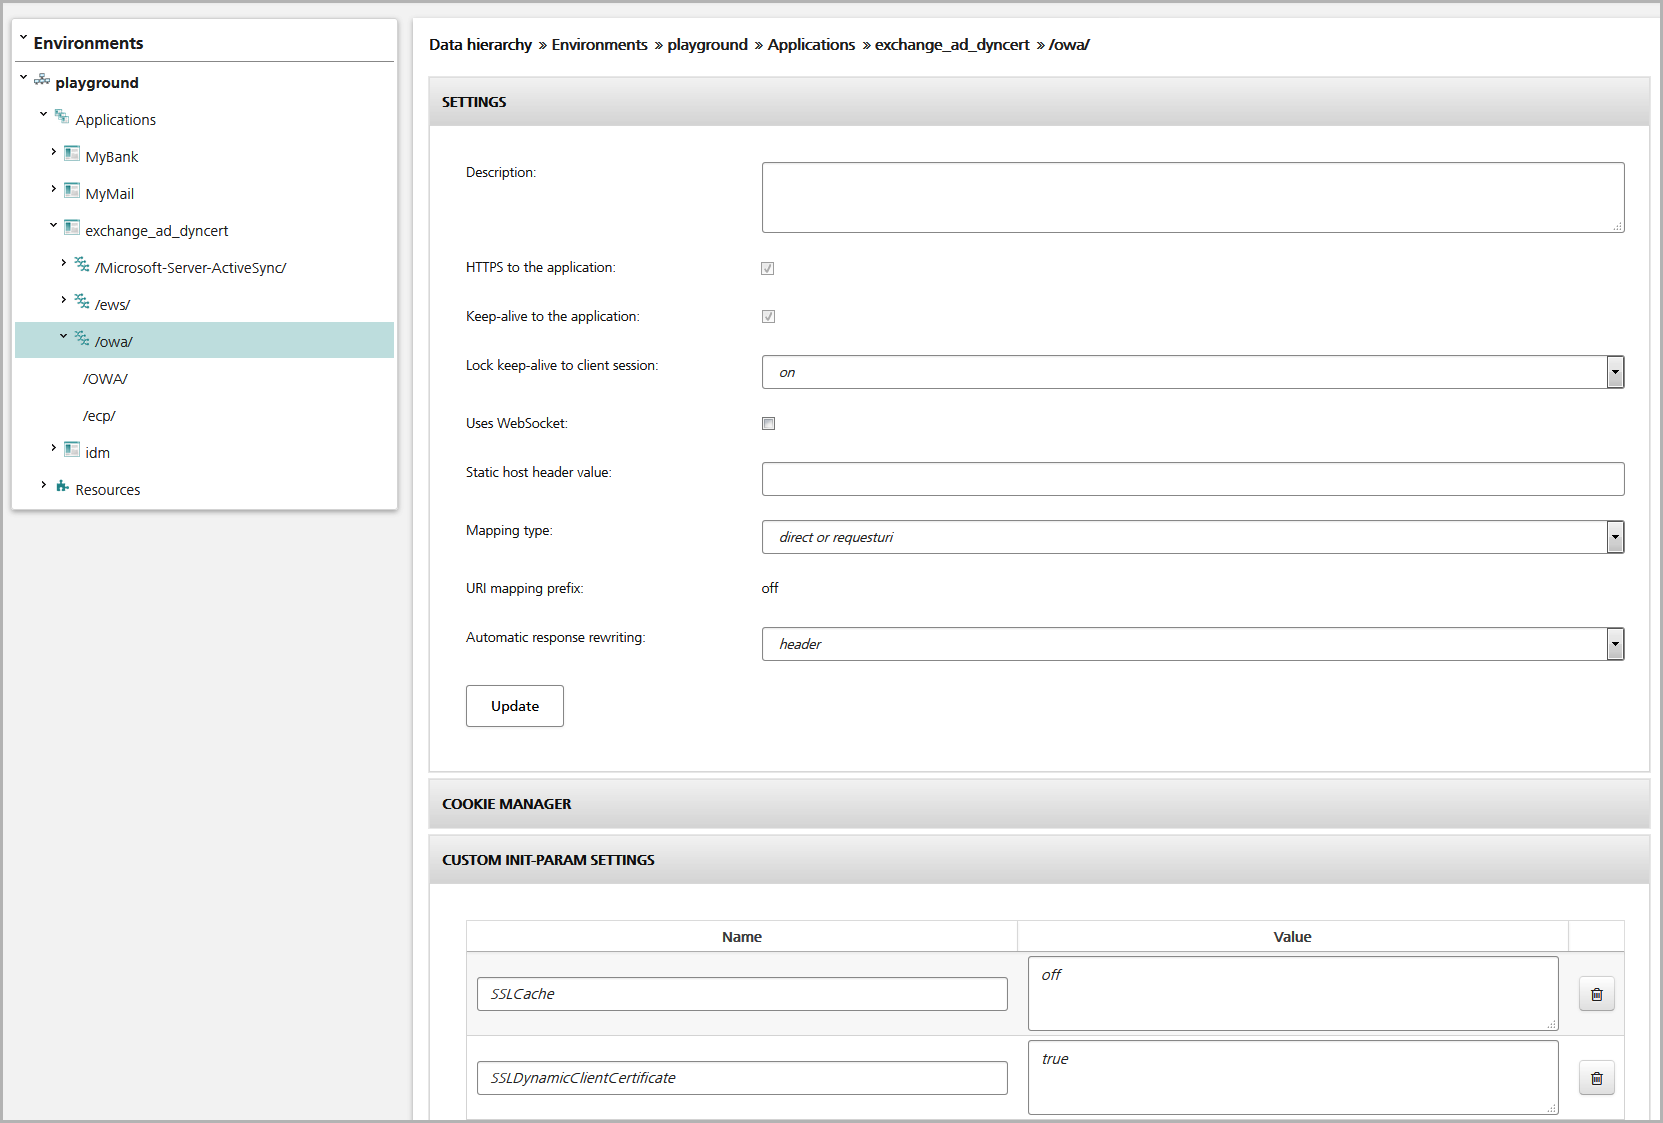Expand the /ews/ tree node
This screenshot has width=1663, height=1123.
[x=63, y=299]
